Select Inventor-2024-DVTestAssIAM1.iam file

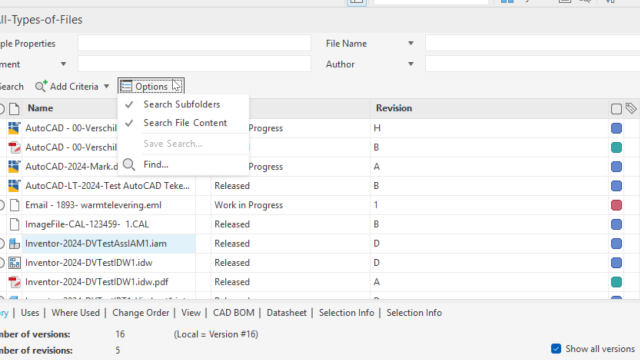tap(96, 244)
